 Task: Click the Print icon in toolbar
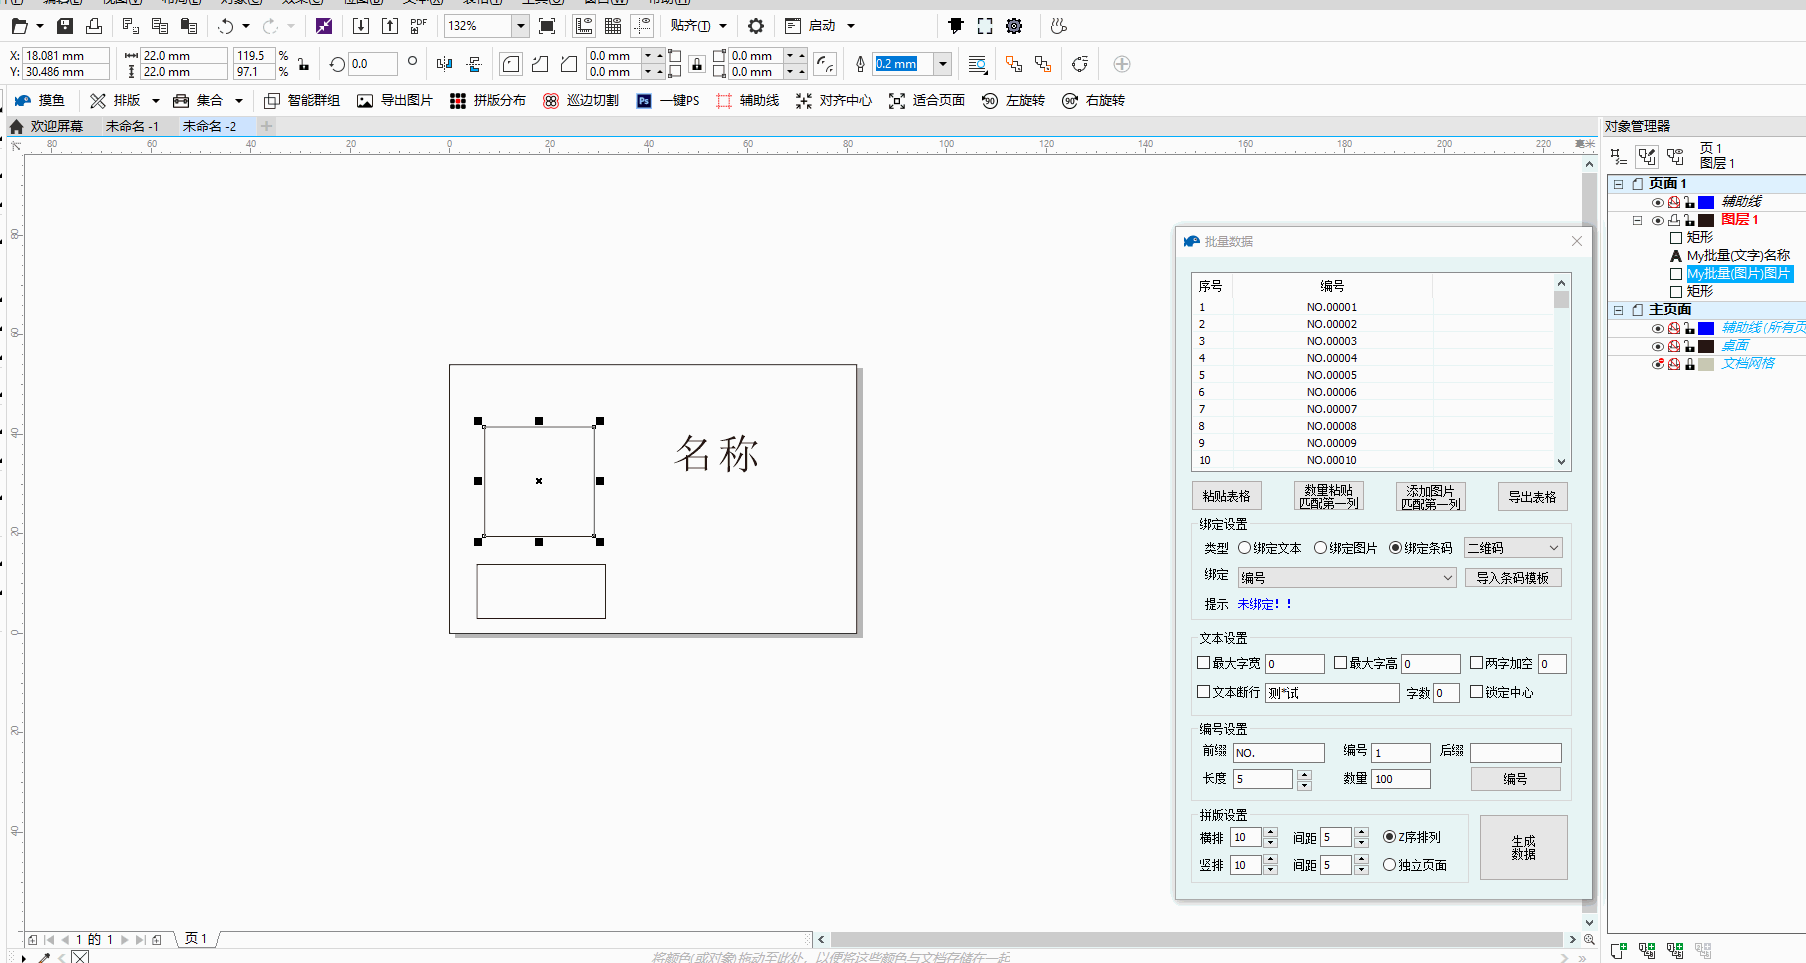[94, 26]
